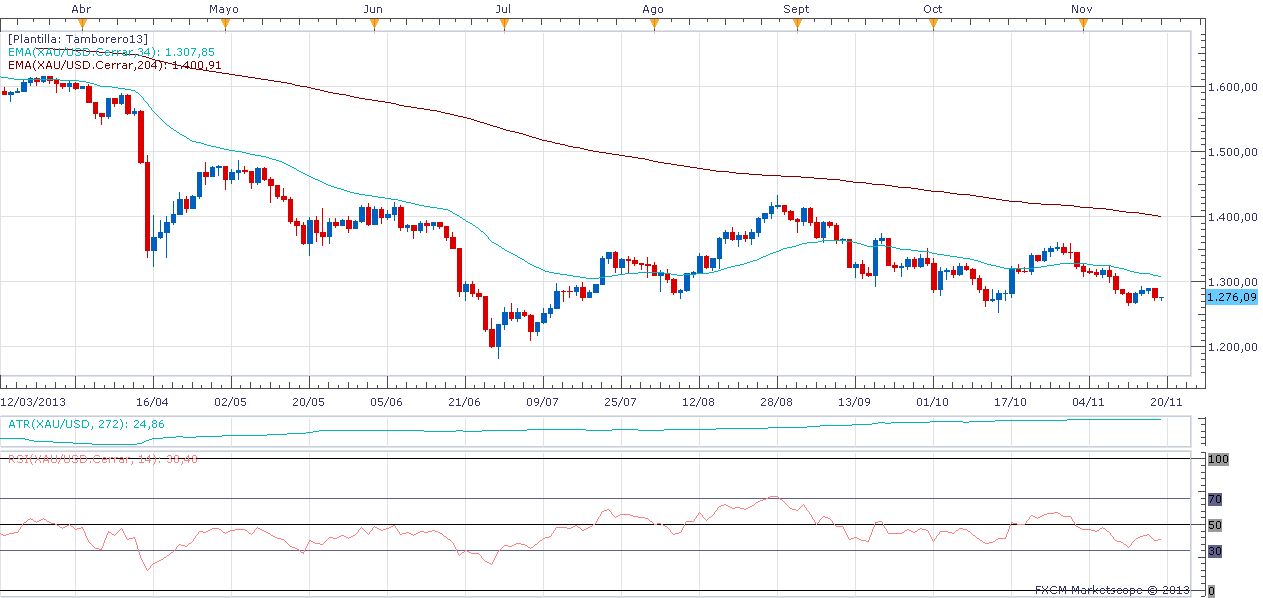The height and width of the screenshot is (598, 1263).
Task: Click the RSI(XAU/USD.Cerrar, 14) indicator label
Action: click(x=101, y=459)
